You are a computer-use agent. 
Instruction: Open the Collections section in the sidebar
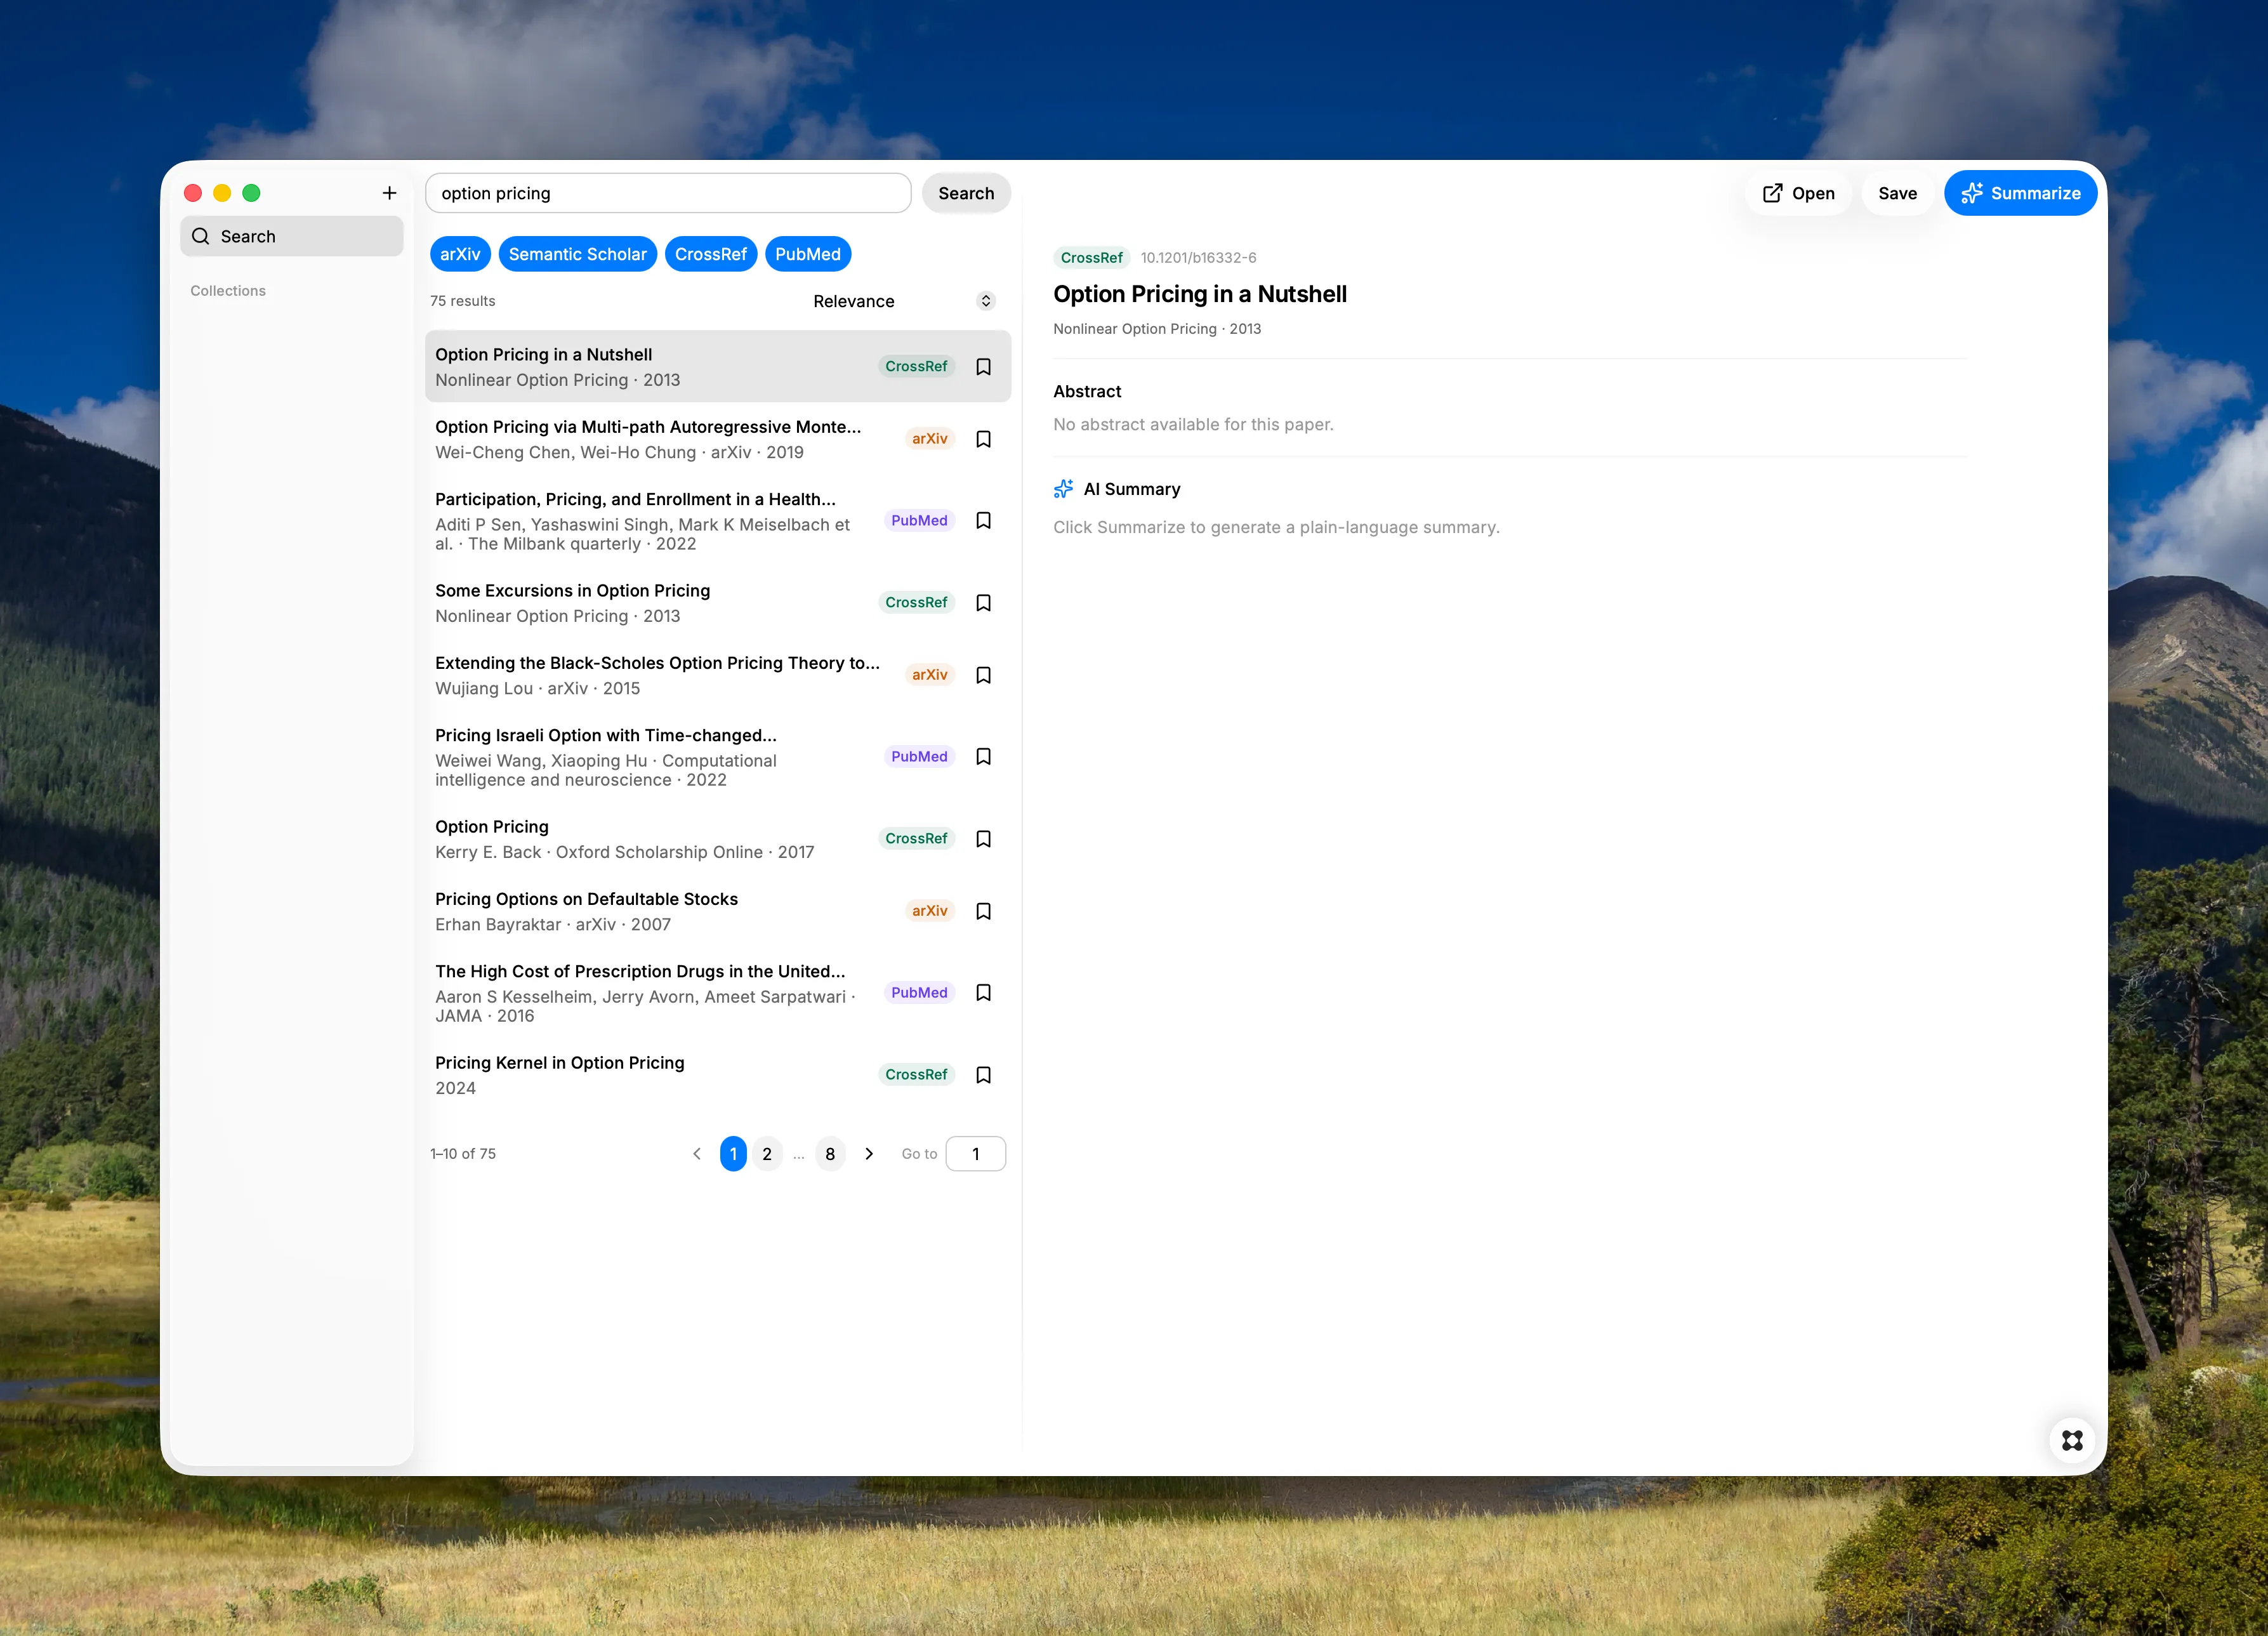tap(228, 291)
